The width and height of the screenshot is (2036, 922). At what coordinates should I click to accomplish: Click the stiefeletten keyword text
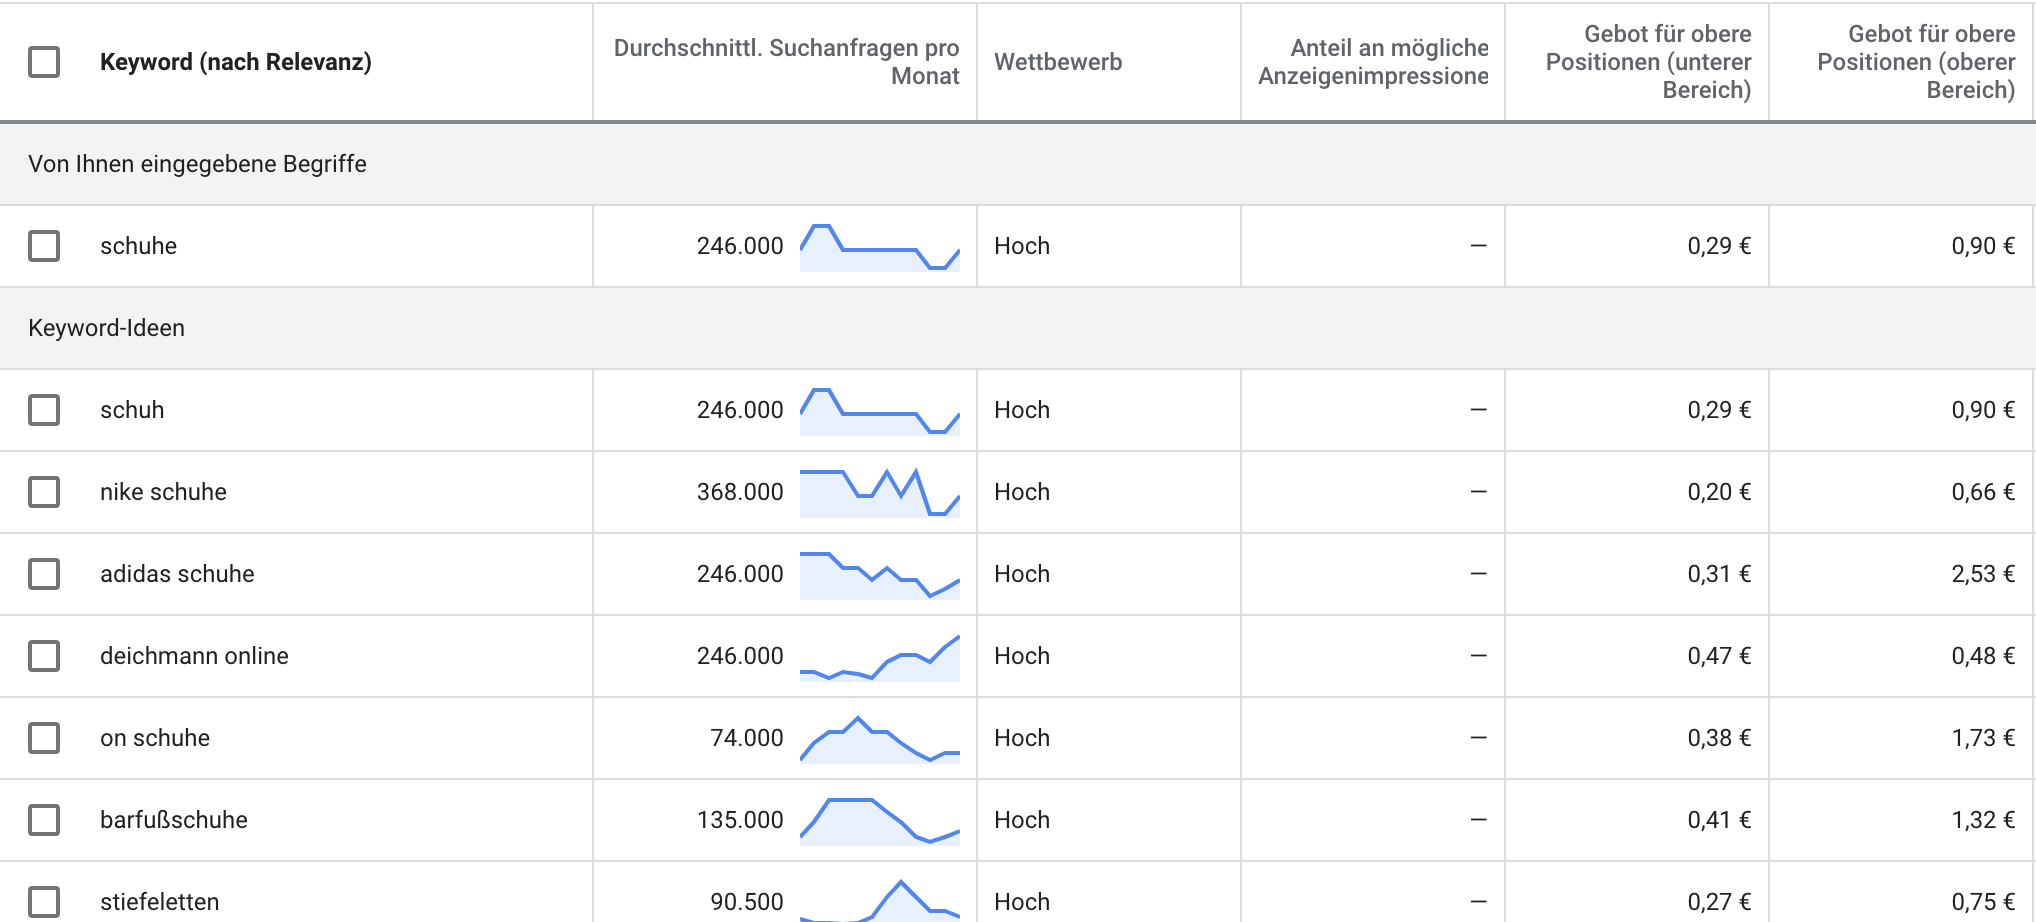click(x=159, y=902)
